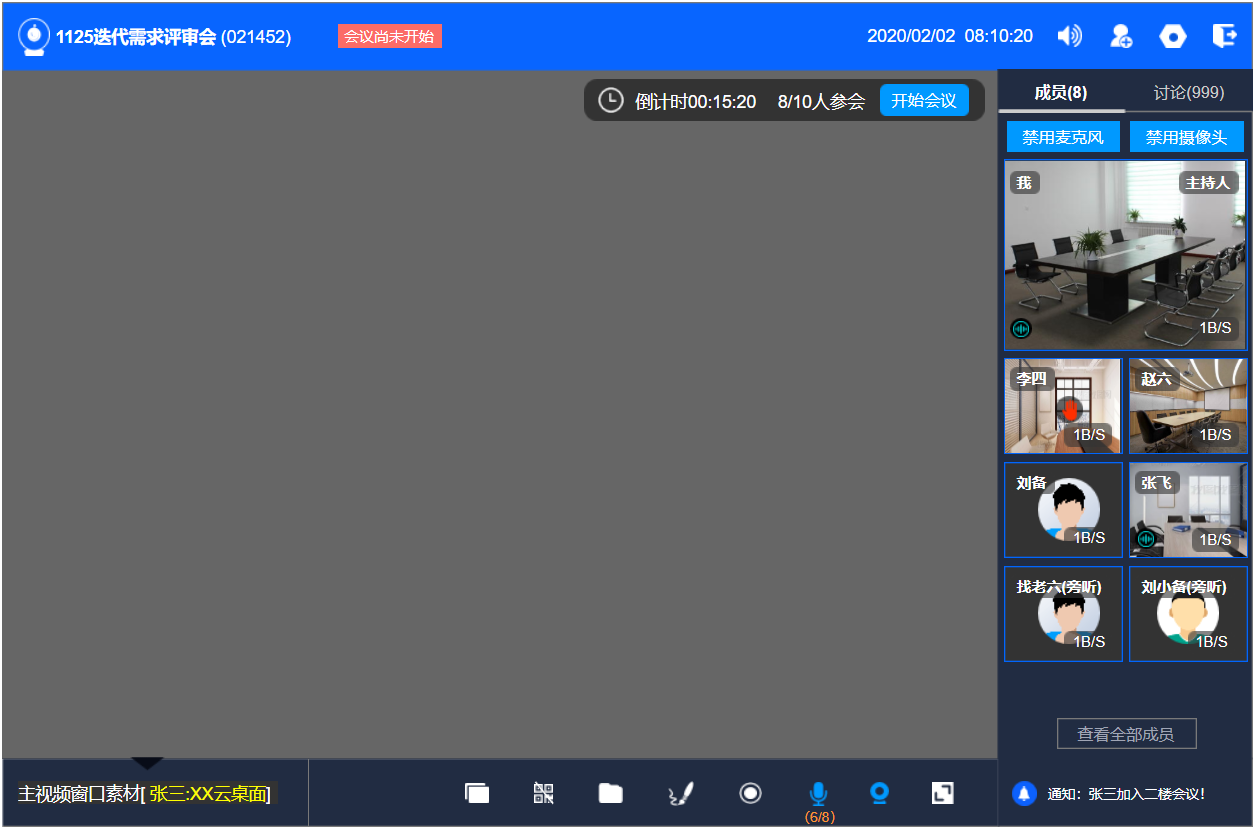Click the notification text 张三加入二楼会议

pyautogui.click(x=1148, y=794)
